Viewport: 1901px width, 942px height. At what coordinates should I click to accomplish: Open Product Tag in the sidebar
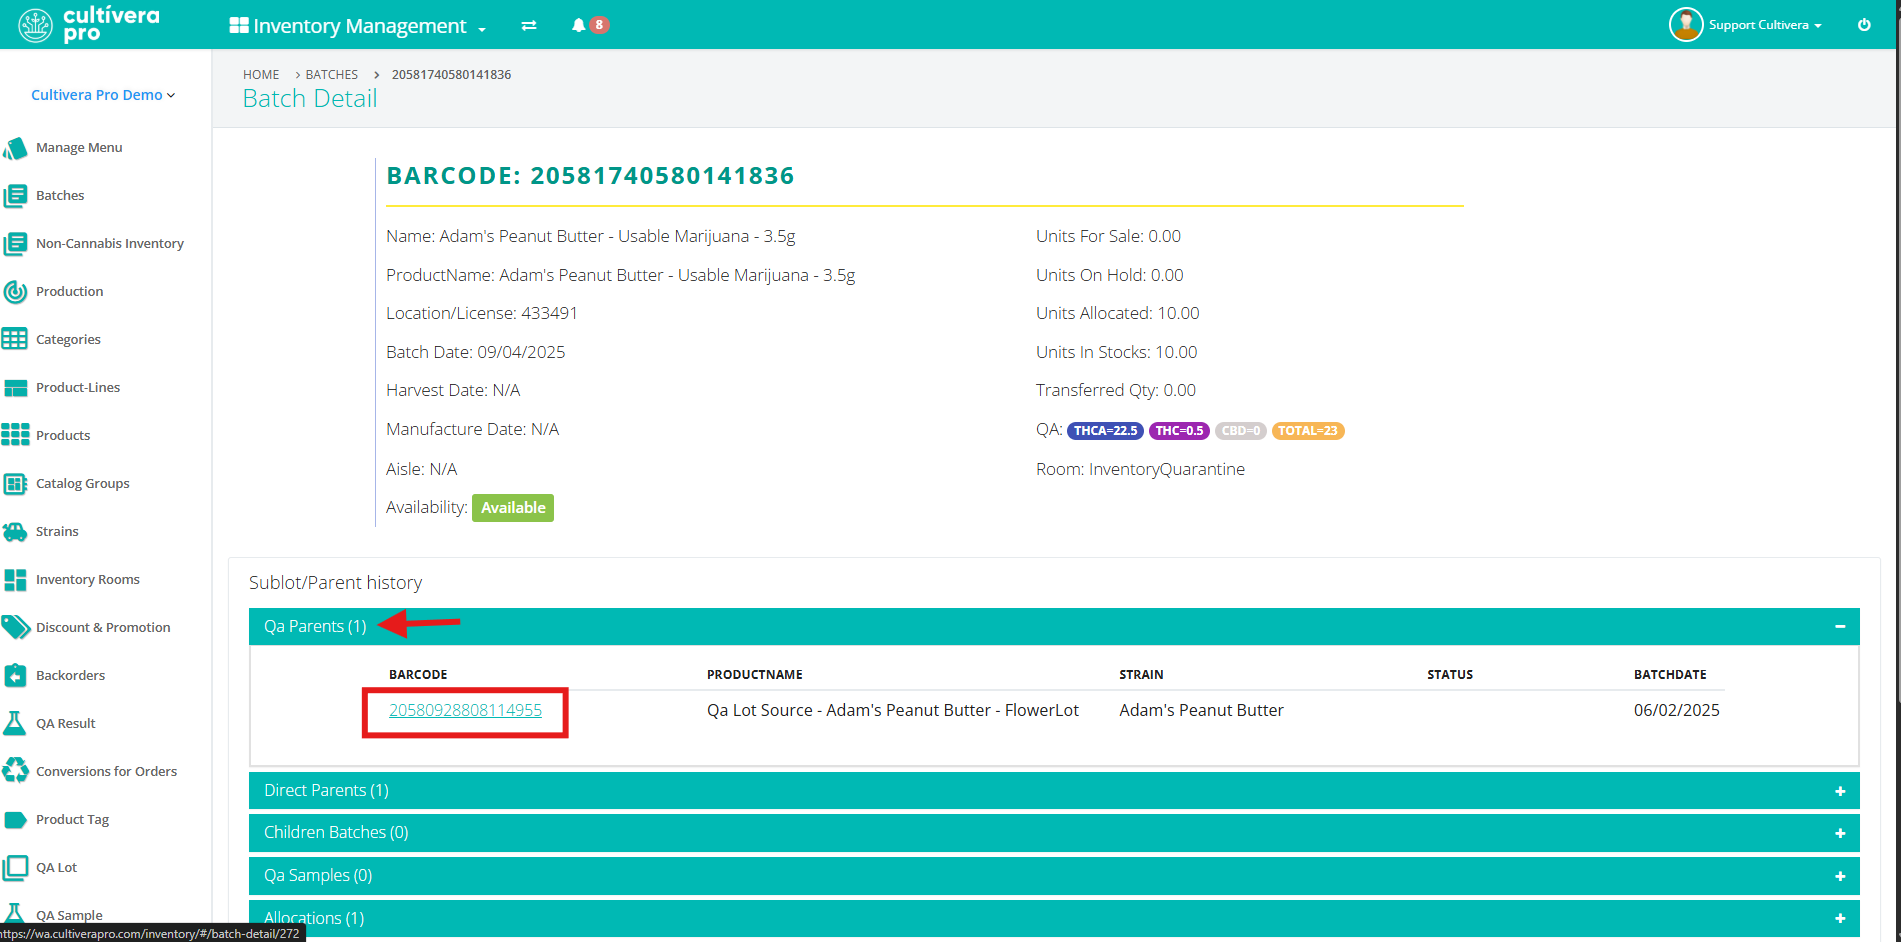click(72, 820)
